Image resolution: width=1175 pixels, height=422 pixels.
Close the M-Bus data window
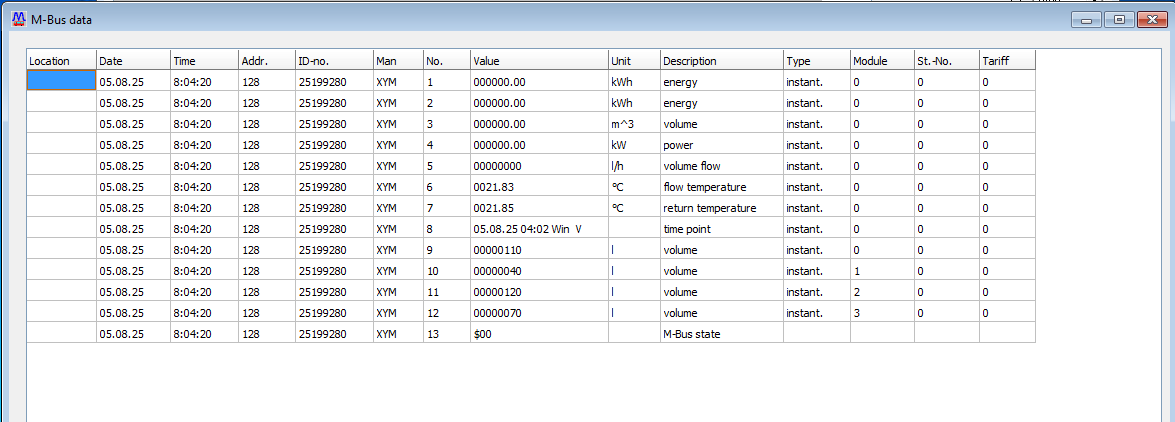point(1151,19)
